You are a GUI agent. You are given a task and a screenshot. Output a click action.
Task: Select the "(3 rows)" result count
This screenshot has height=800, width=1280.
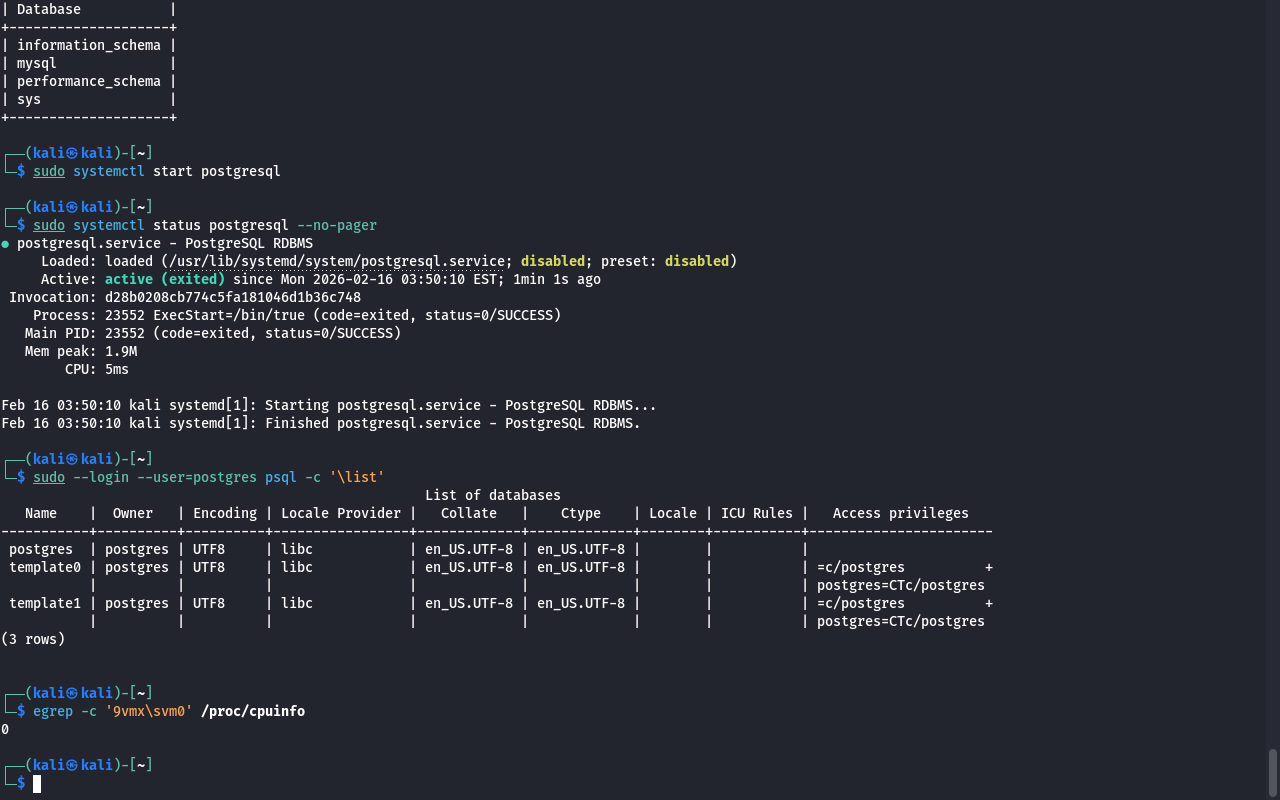pos(33,639)
